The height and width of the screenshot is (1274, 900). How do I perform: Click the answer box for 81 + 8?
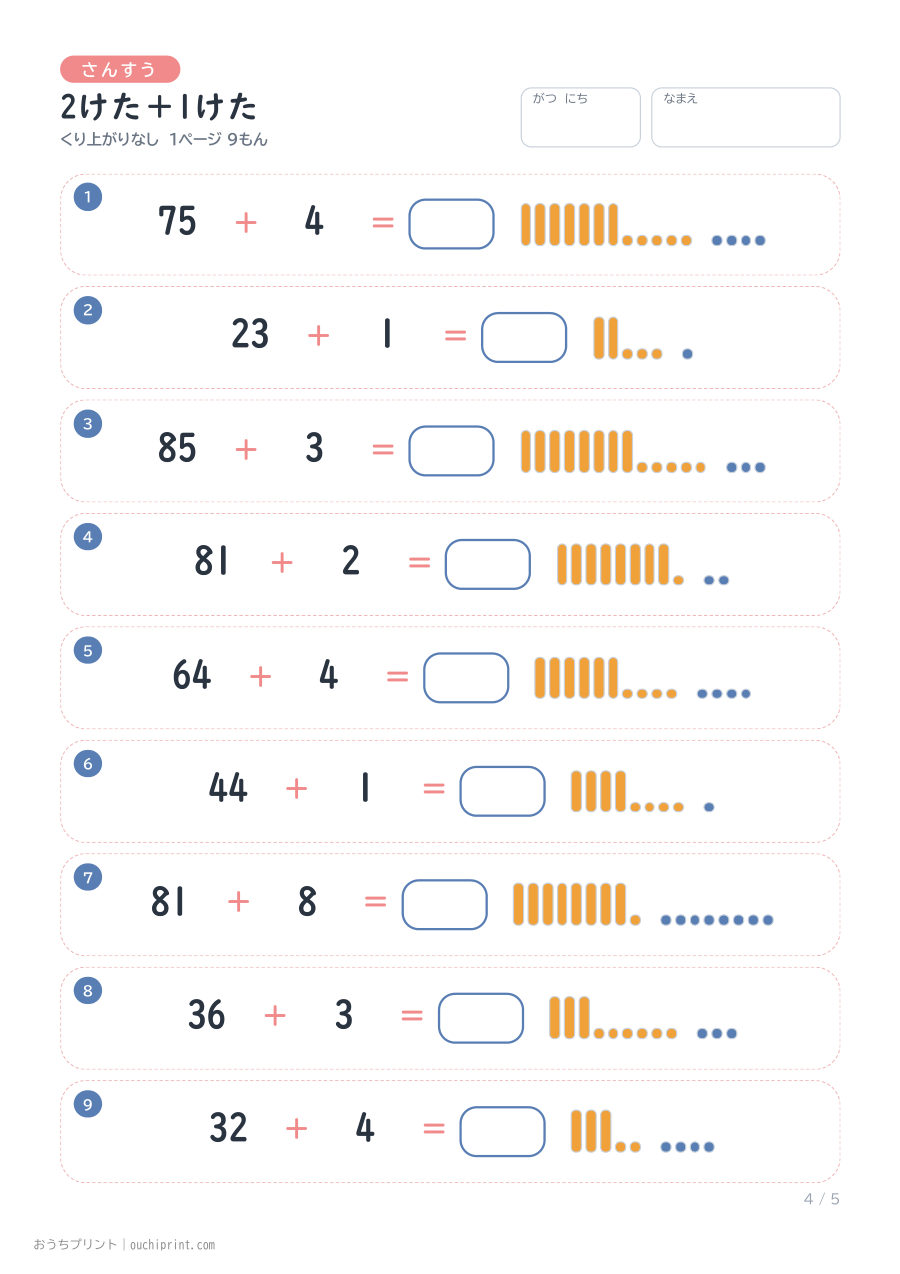pos(445,904)
